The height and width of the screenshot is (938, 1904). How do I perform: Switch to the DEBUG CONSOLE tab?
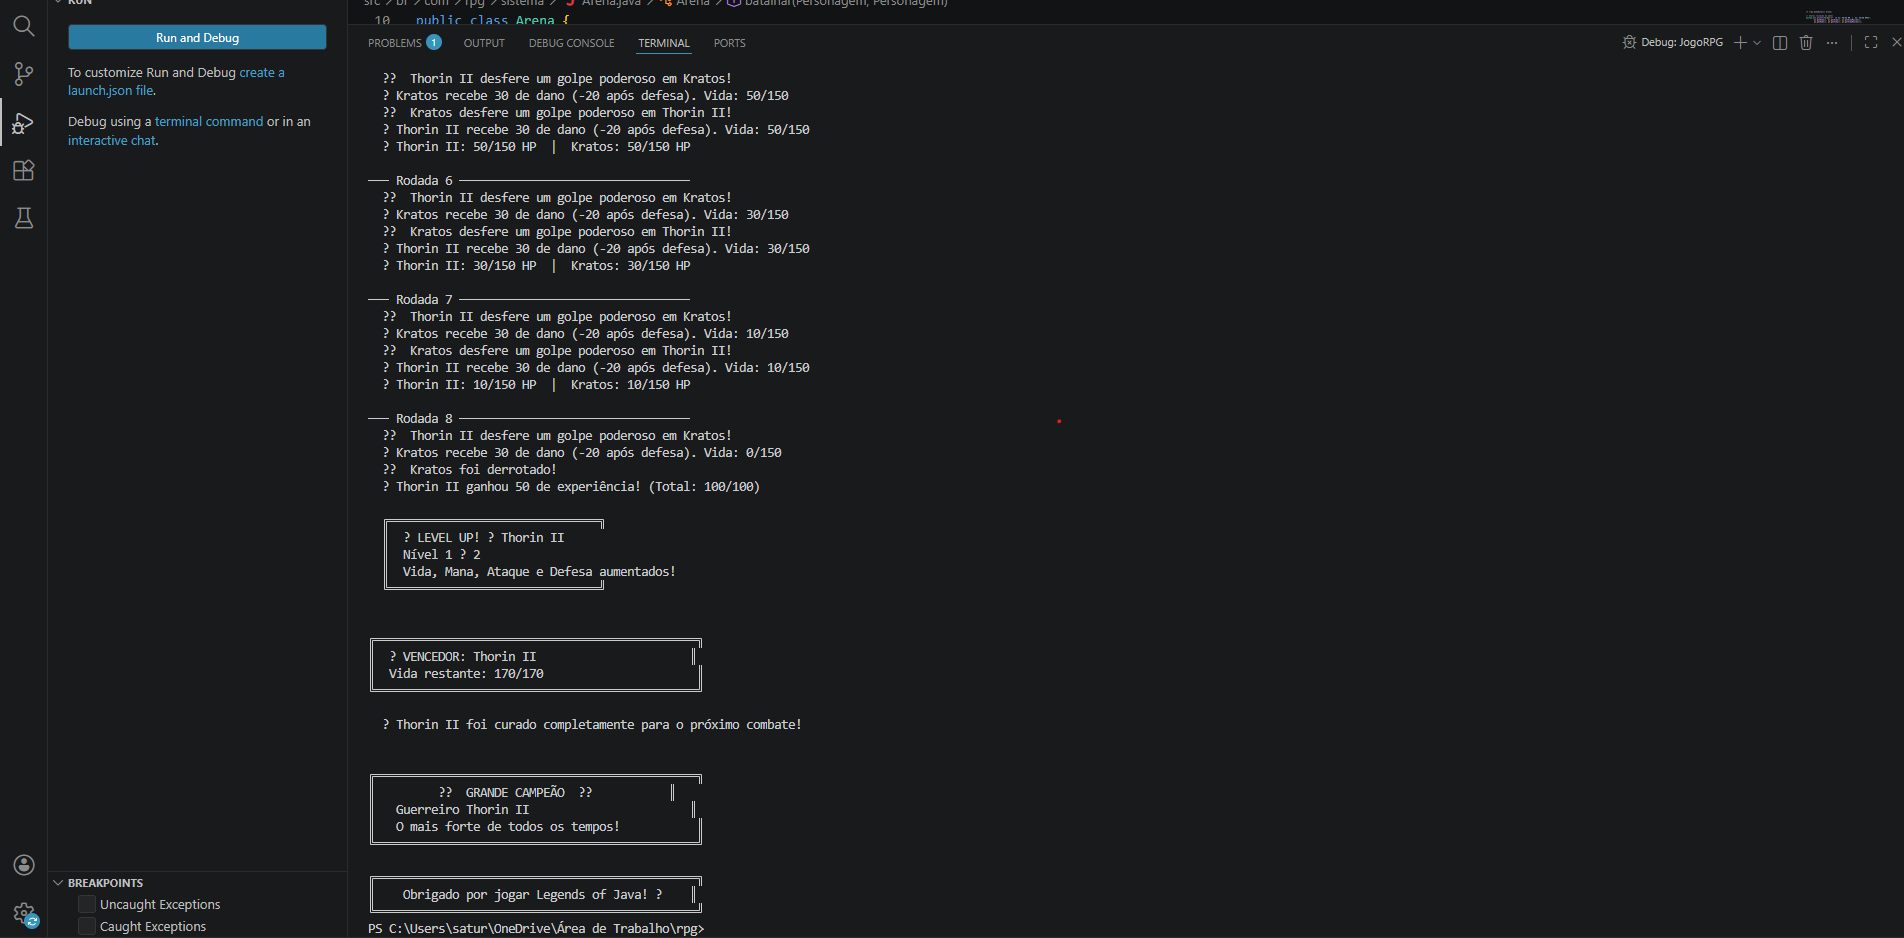[x=571, y=43]
